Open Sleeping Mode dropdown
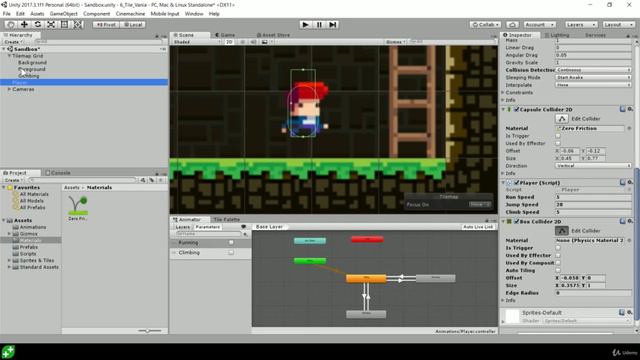This screenshot has height=360, width=640. [593, 77]
